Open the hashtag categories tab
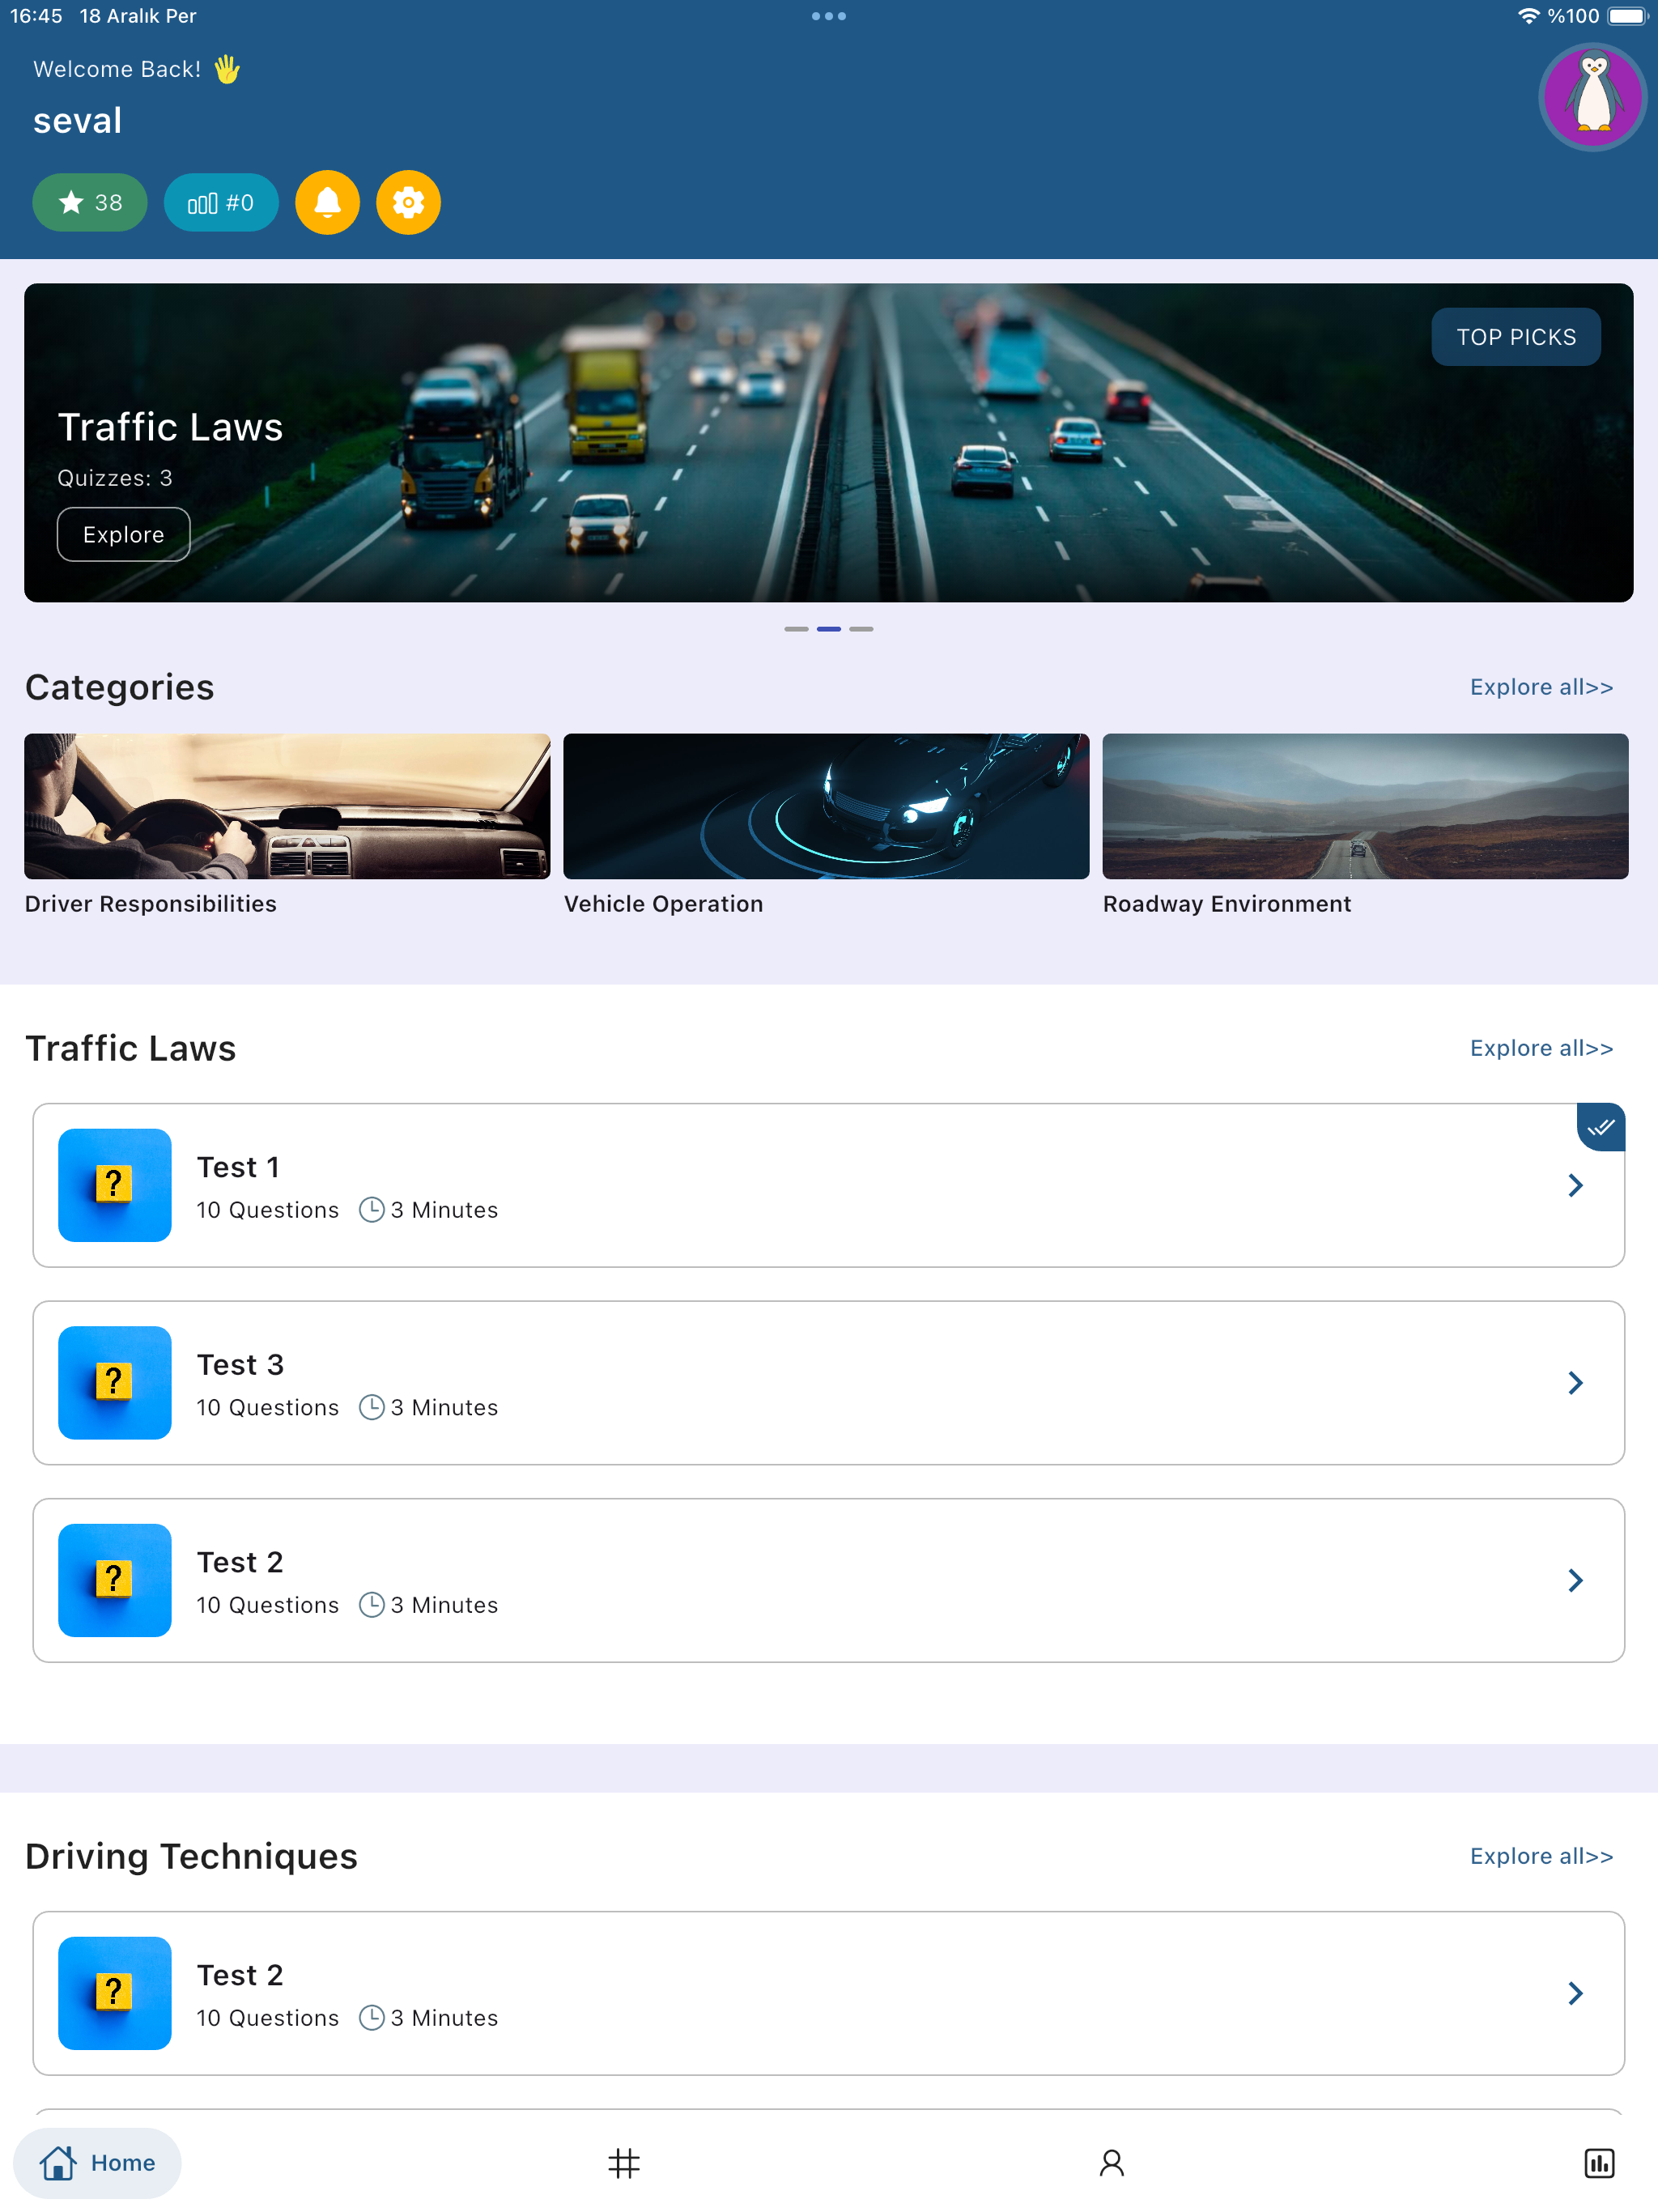 tap(624, 2163)
